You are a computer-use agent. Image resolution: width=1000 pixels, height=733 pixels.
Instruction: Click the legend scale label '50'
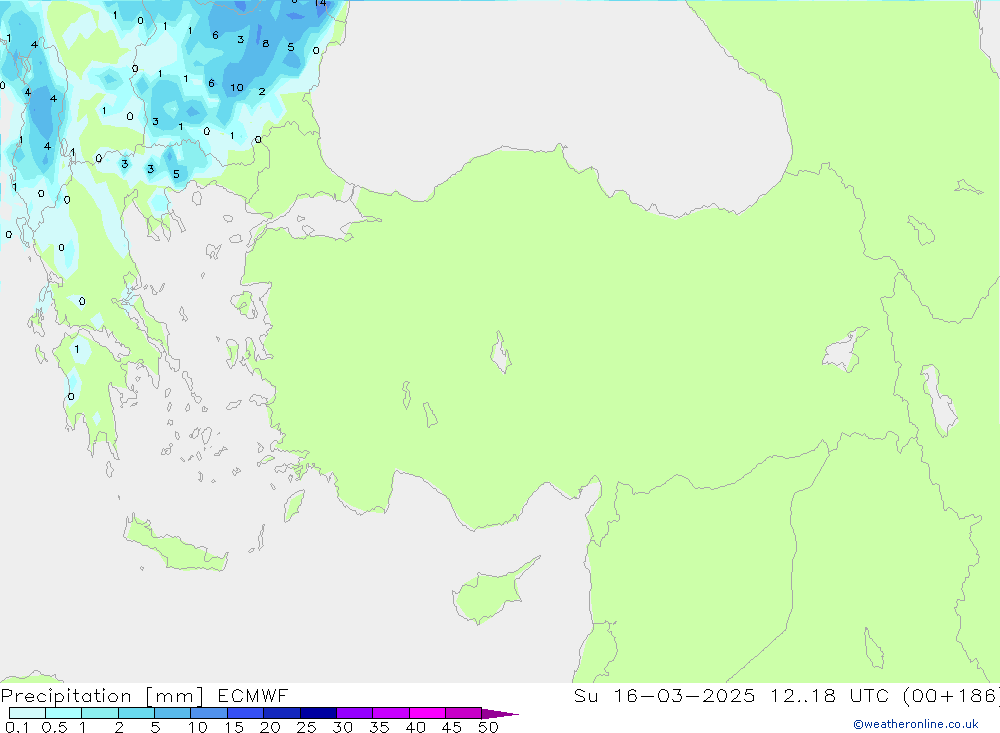[x=488, y=727]
